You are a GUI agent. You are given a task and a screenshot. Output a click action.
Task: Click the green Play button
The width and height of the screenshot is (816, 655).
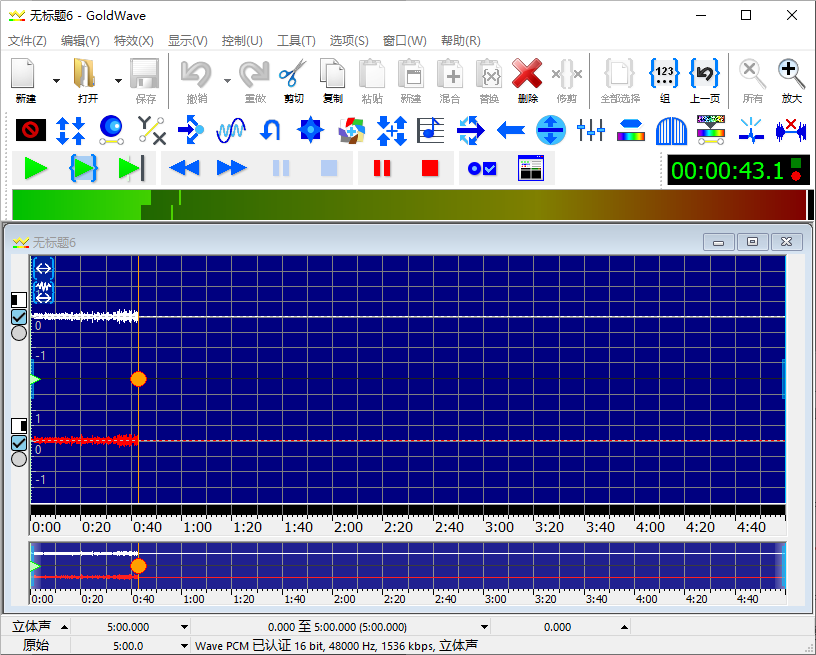pos(36,168)
